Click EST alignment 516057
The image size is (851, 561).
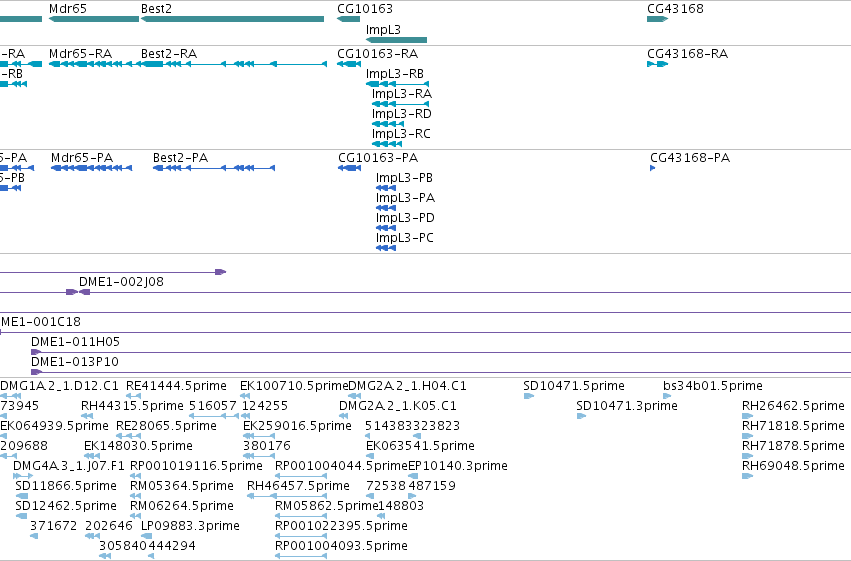[213, 406]
